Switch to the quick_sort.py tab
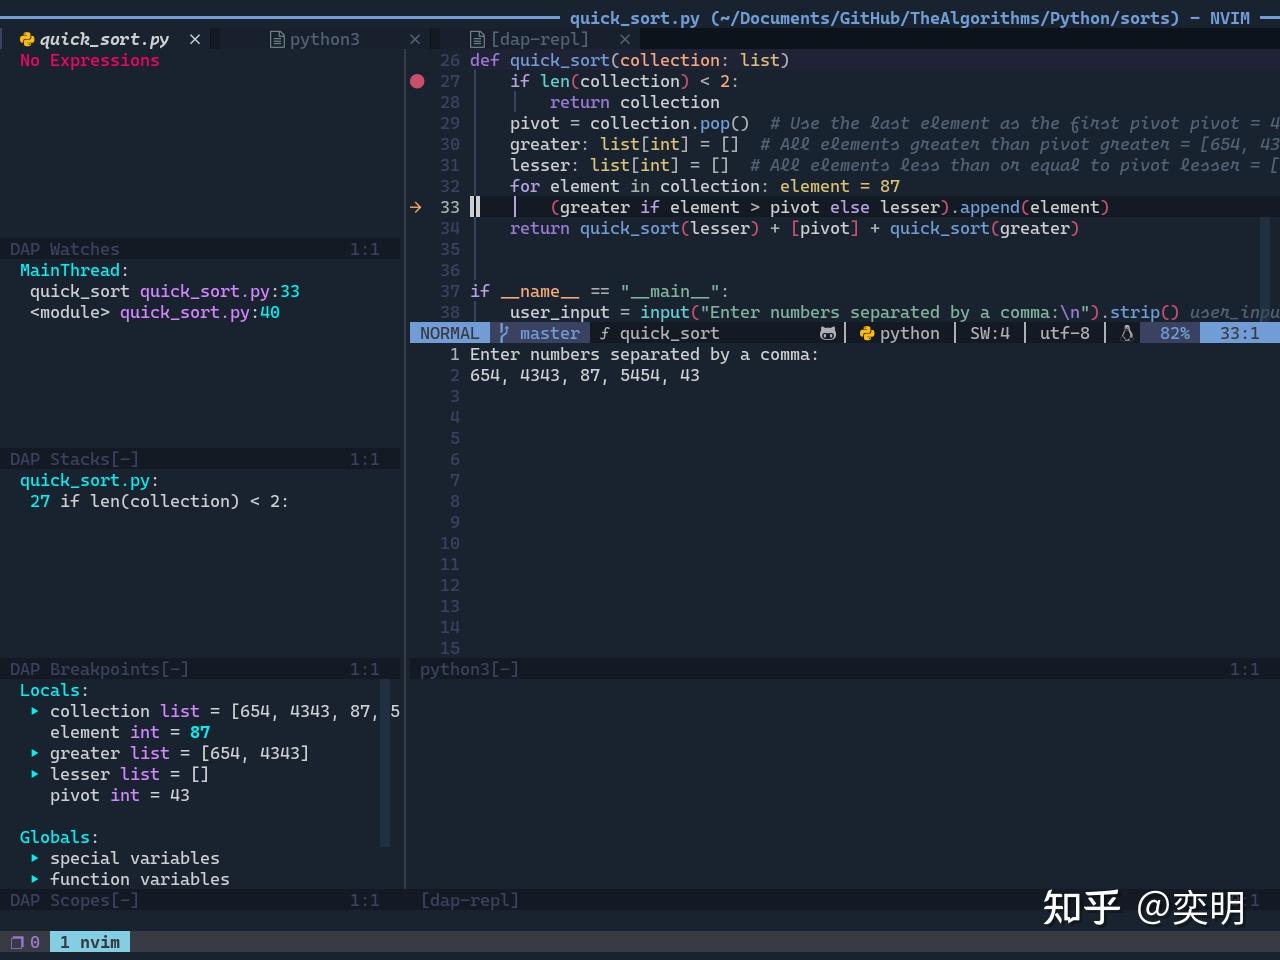Screen dimensions: 1280x960 click(104, 39)
